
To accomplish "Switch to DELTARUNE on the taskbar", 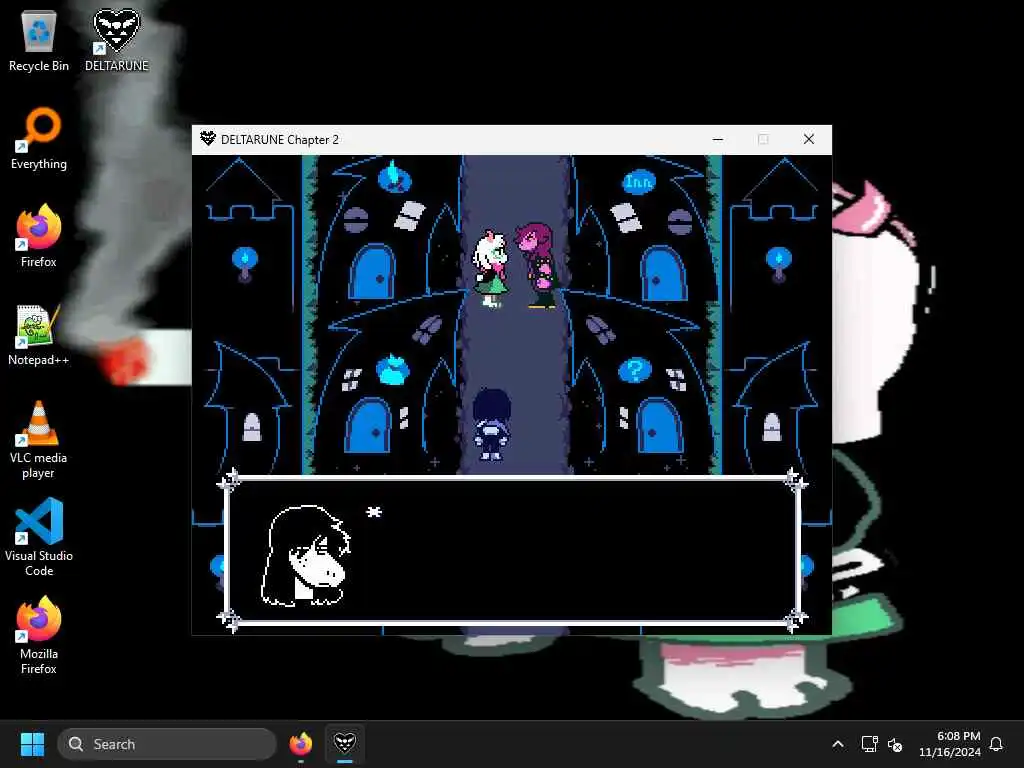I will pyautogui.click(x=344, y=744).
